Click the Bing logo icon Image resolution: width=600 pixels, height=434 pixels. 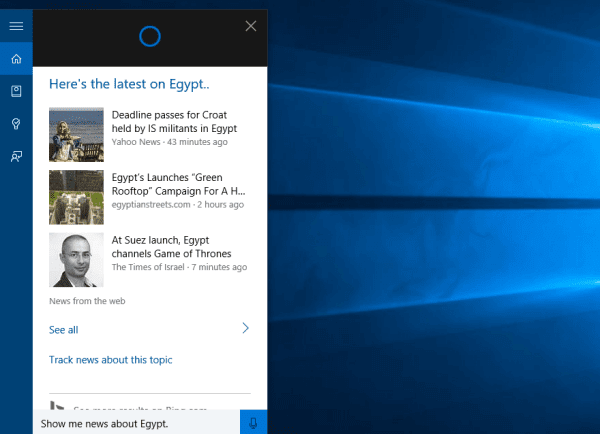[57, 406]
